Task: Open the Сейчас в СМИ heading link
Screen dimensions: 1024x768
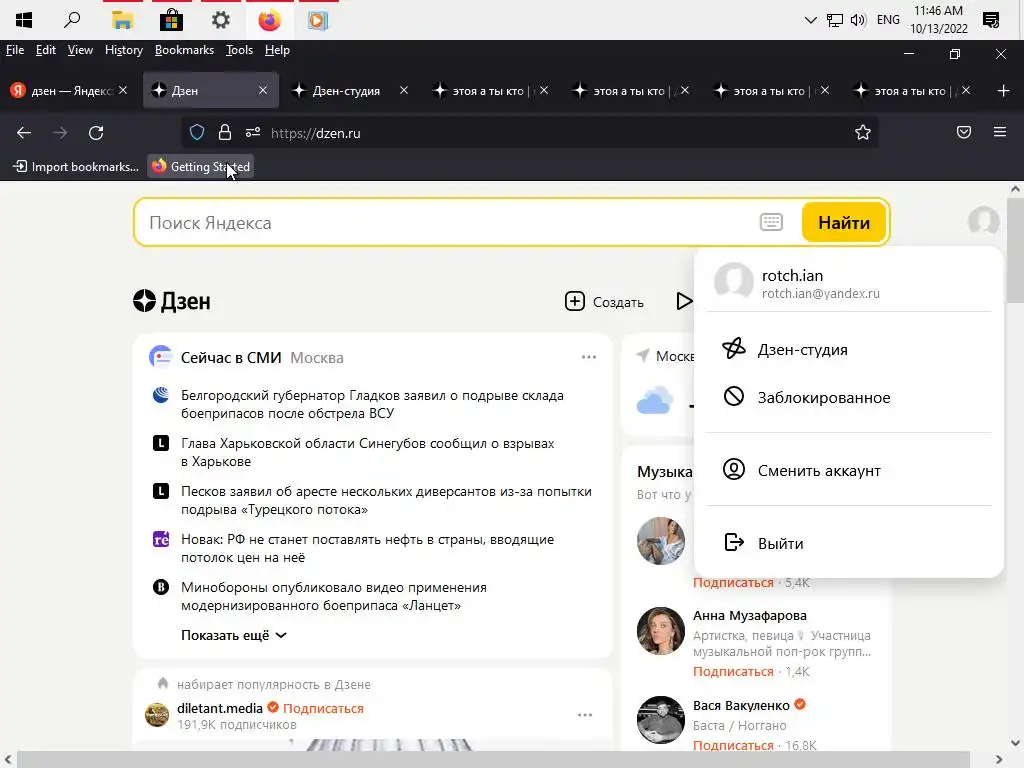Action: pos(231,357)
